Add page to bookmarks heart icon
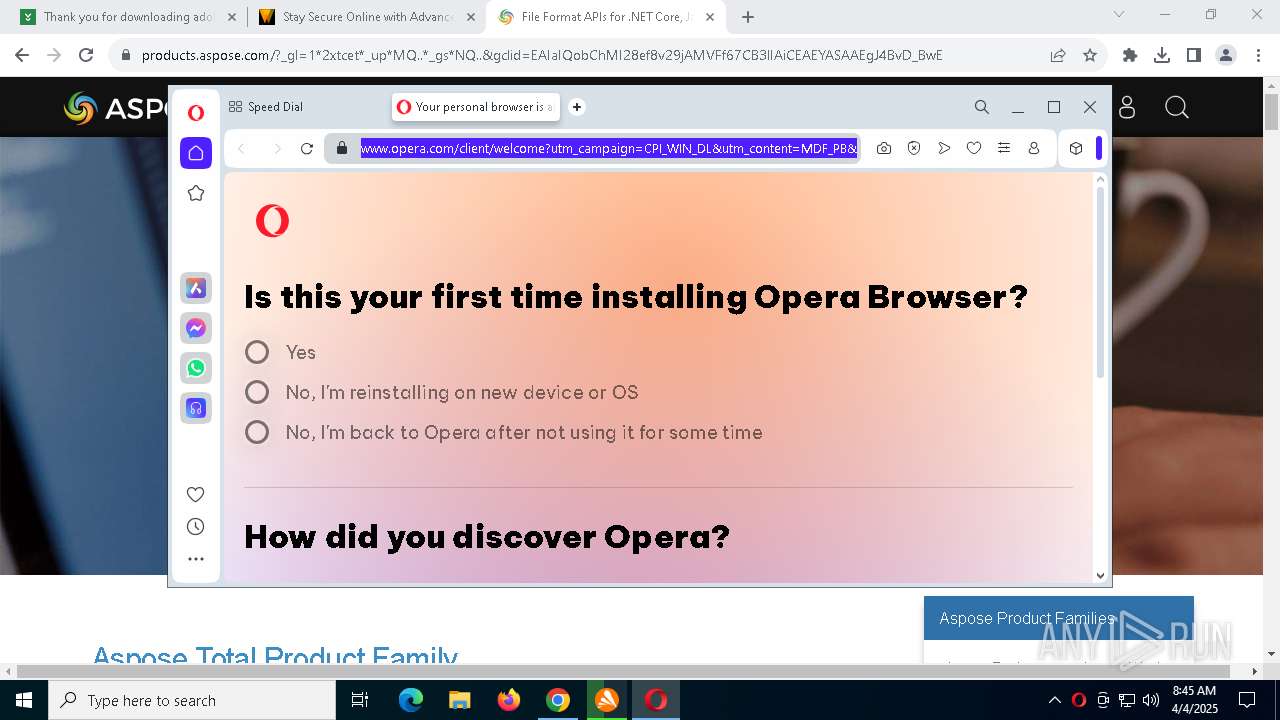 click(974, 148)
